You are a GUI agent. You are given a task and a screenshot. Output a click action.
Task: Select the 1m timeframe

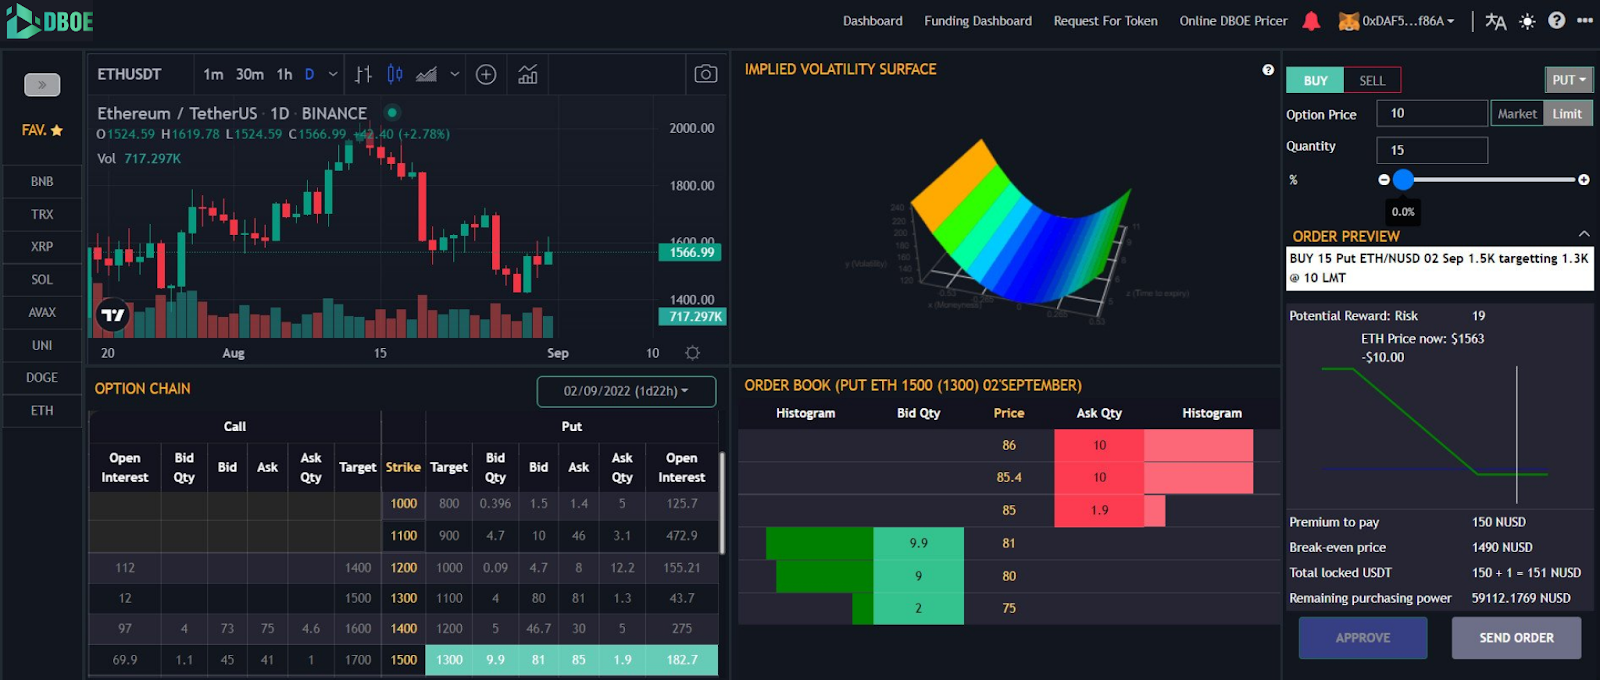[x=213, y=74]
